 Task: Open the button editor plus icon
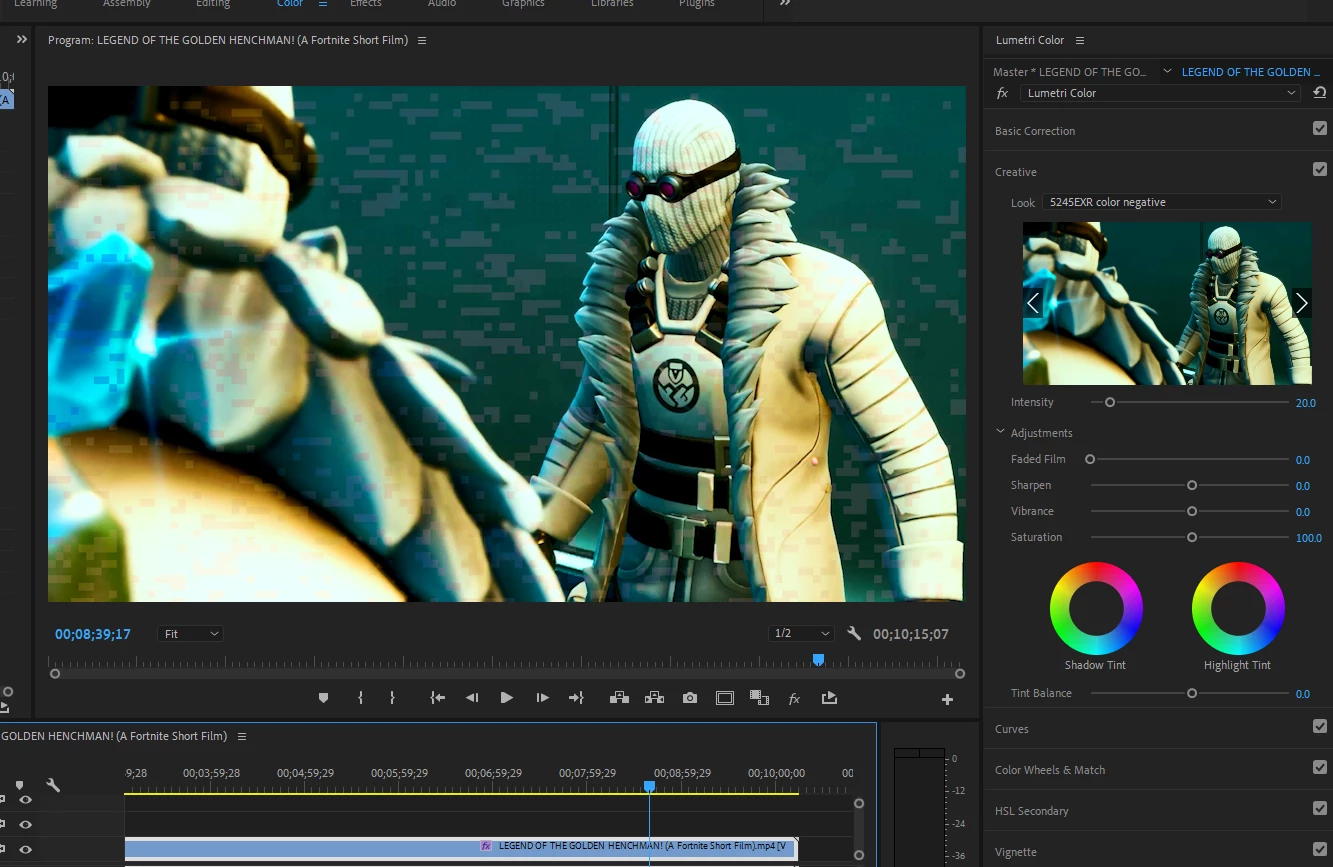tap(947, 700)
